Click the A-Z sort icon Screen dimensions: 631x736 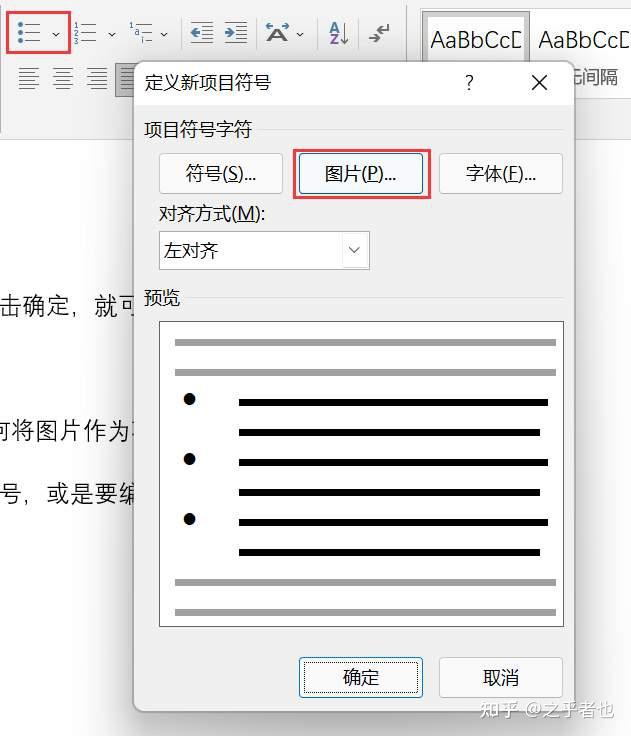click(339, 33)
